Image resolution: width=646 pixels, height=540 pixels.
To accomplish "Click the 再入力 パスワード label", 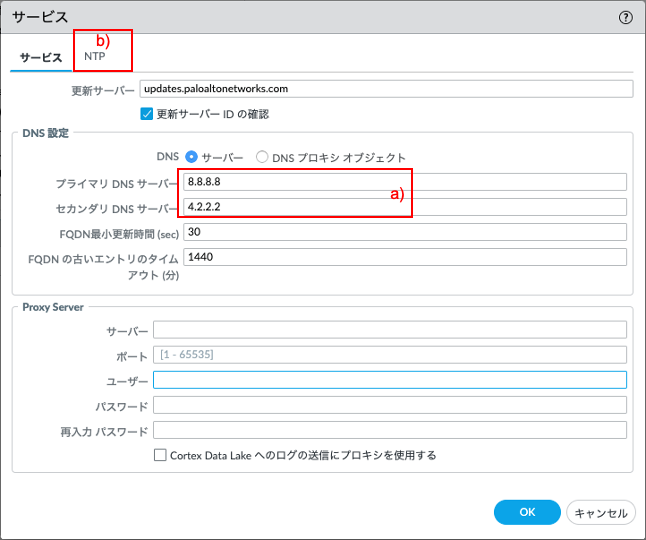I will click(x=104, y=432).
